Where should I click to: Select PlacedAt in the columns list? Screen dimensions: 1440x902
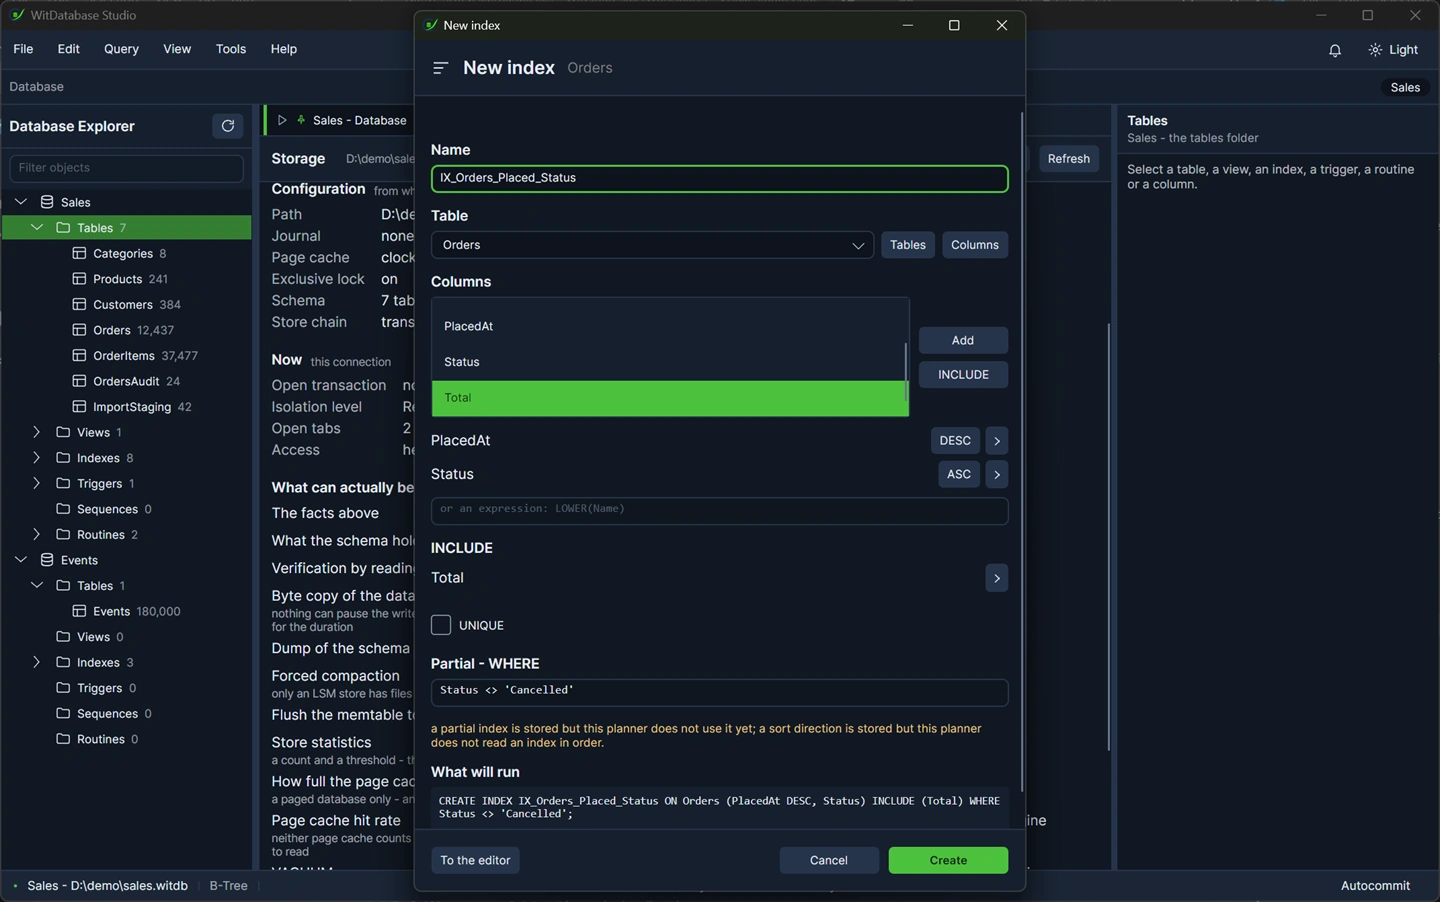tap(670, 326)
